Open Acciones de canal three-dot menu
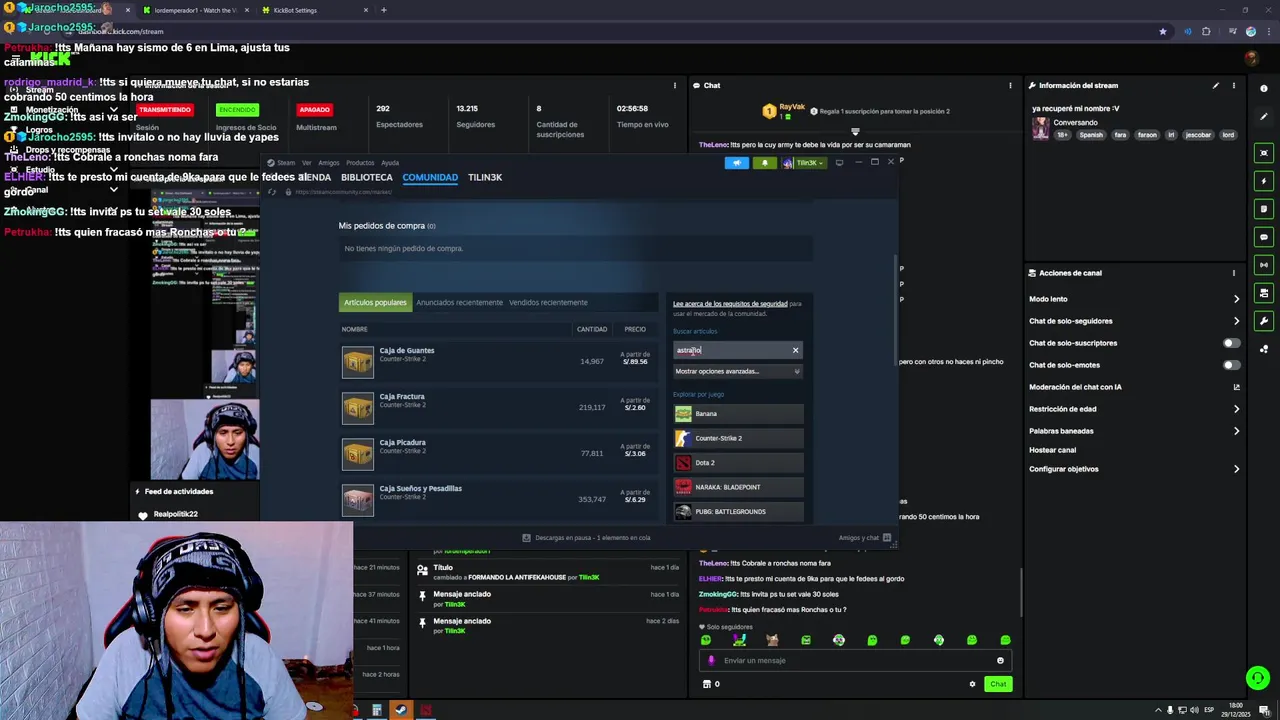 point(1234,272)
